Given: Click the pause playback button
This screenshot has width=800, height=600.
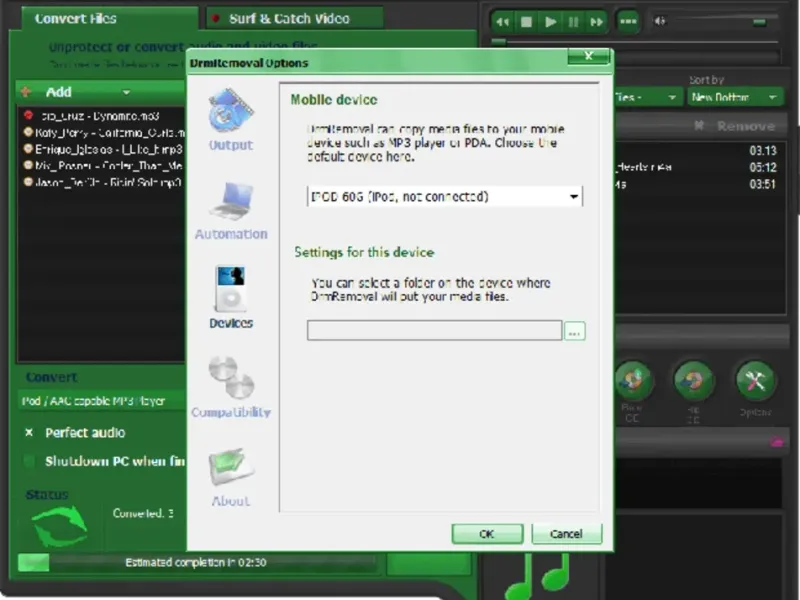Looking at the screenshot, I should point(573,22).
